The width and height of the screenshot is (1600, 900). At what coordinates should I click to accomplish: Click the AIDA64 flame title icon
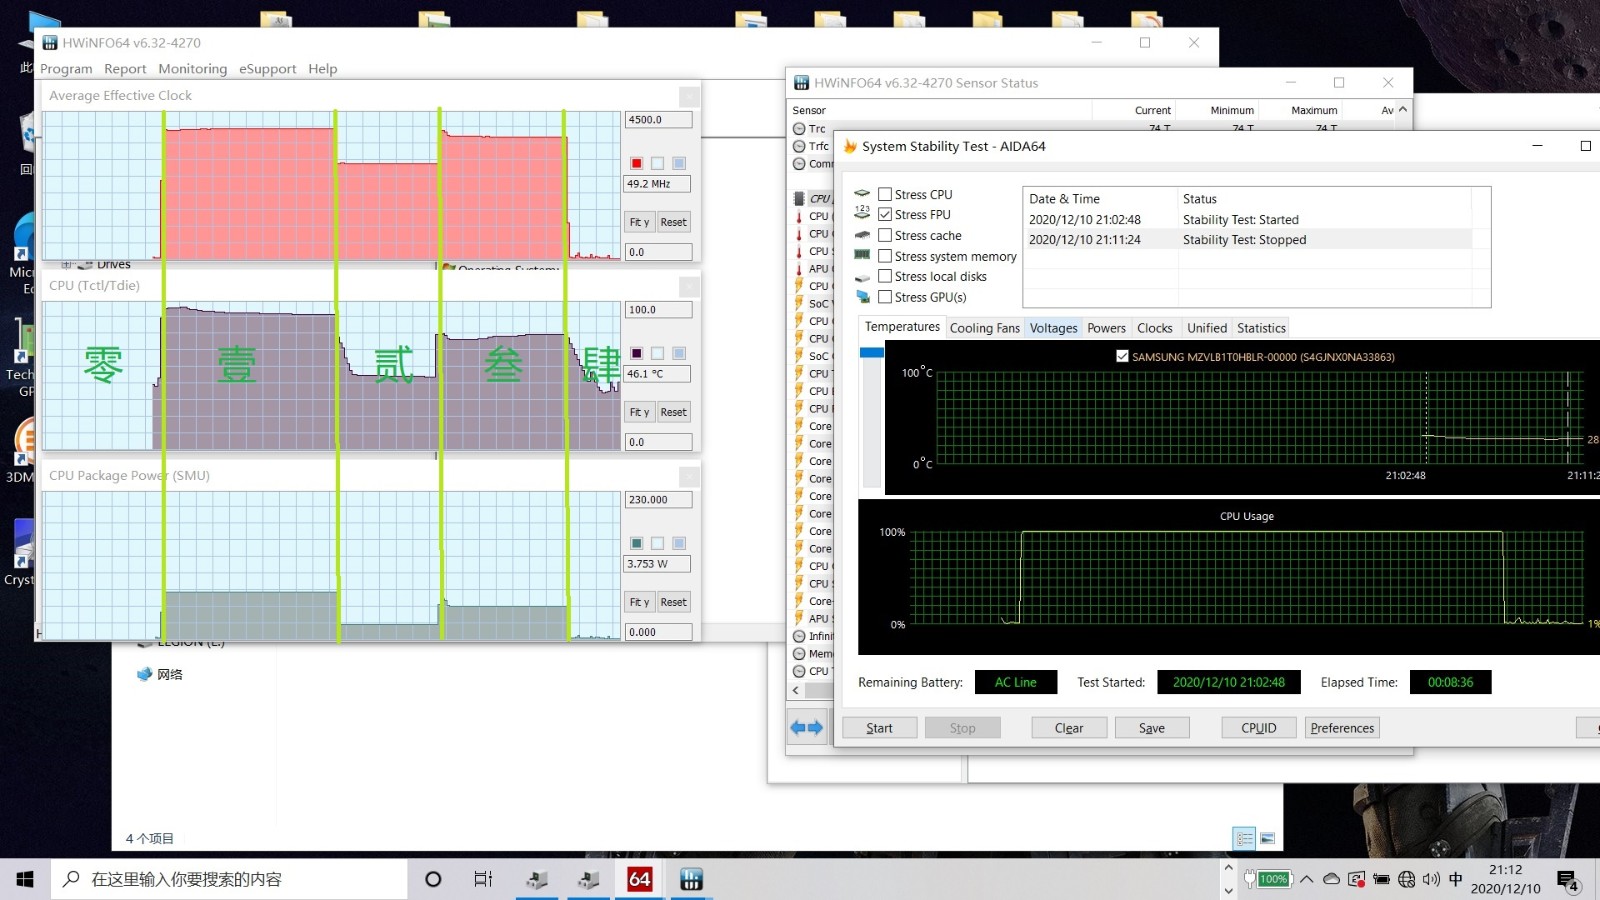tap(851, 146)
